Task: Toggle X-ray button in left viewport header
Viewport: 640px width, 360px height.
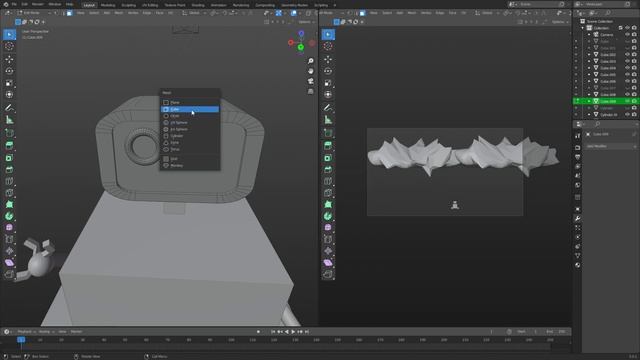Action: [x=309, y=13]
